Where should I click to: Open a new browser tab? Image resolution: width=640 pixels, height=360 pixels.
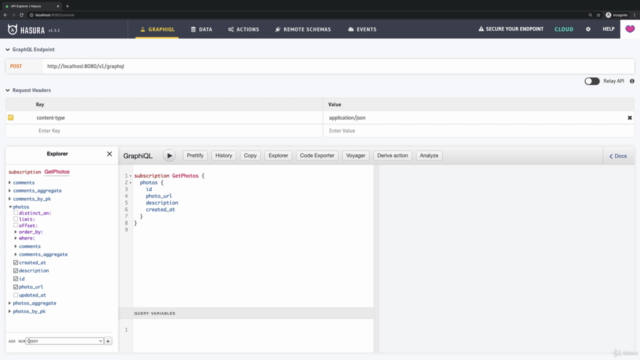pyautogui.click(x=67, y=6)
